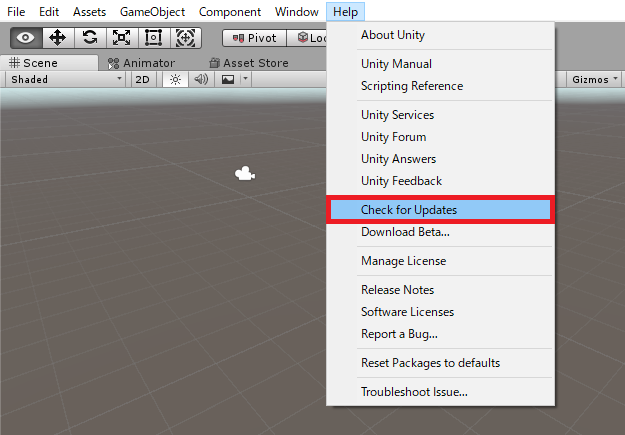Open Manage License
Screen dimensions: 625x435
[x=440, y=261]
